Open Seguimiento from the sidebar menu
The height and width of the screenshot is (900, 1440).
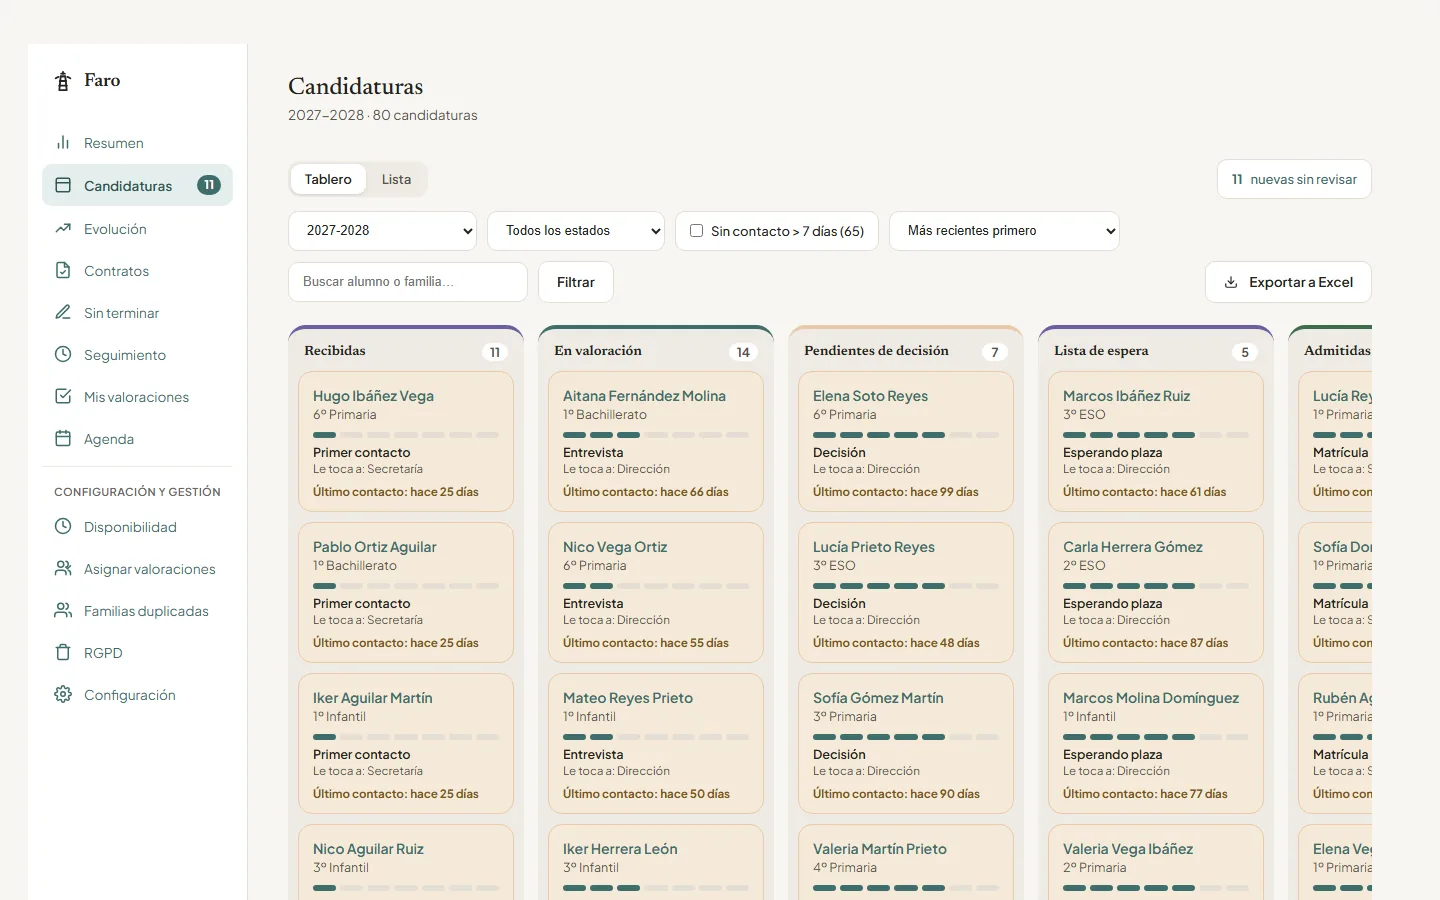[137, 355]
